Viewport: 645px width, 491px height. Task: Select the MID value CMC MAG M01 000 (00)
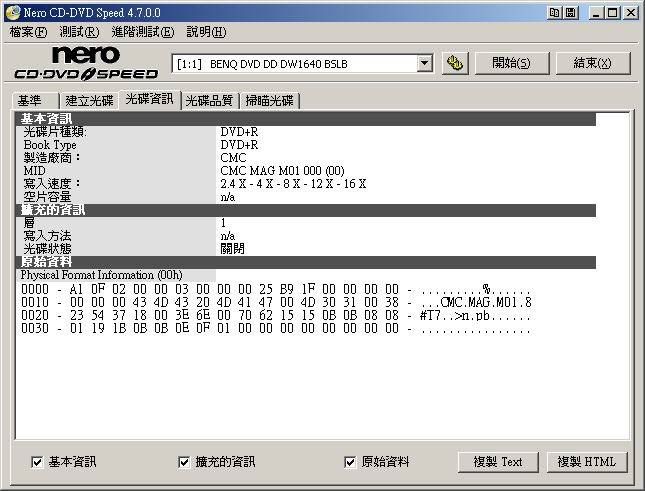[x=283, y=171]
